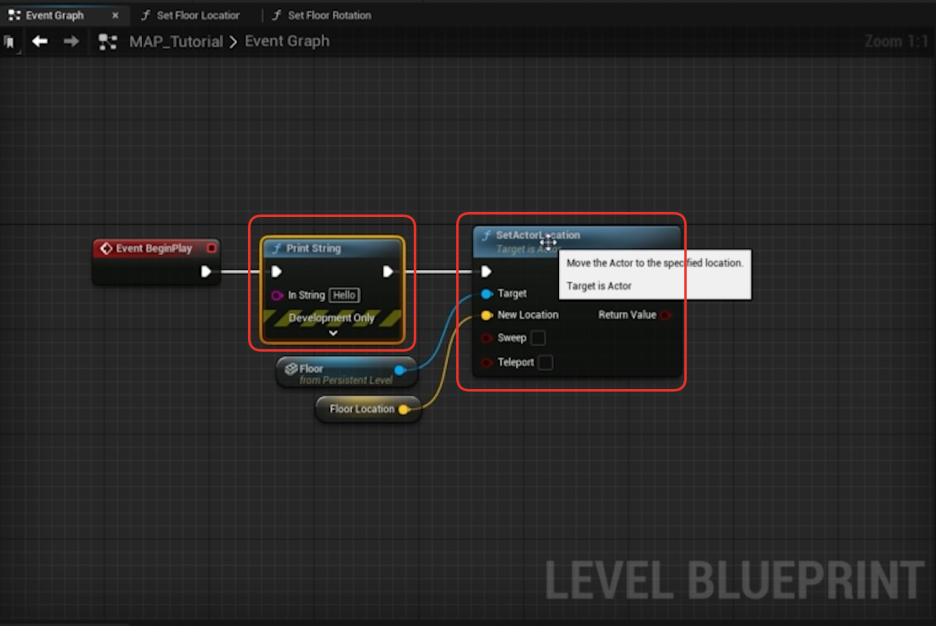Image resolution: width=936 pixels, height=626 pixels.
Task: Select the Event BeginPlay node title
Action: point(154,248)
